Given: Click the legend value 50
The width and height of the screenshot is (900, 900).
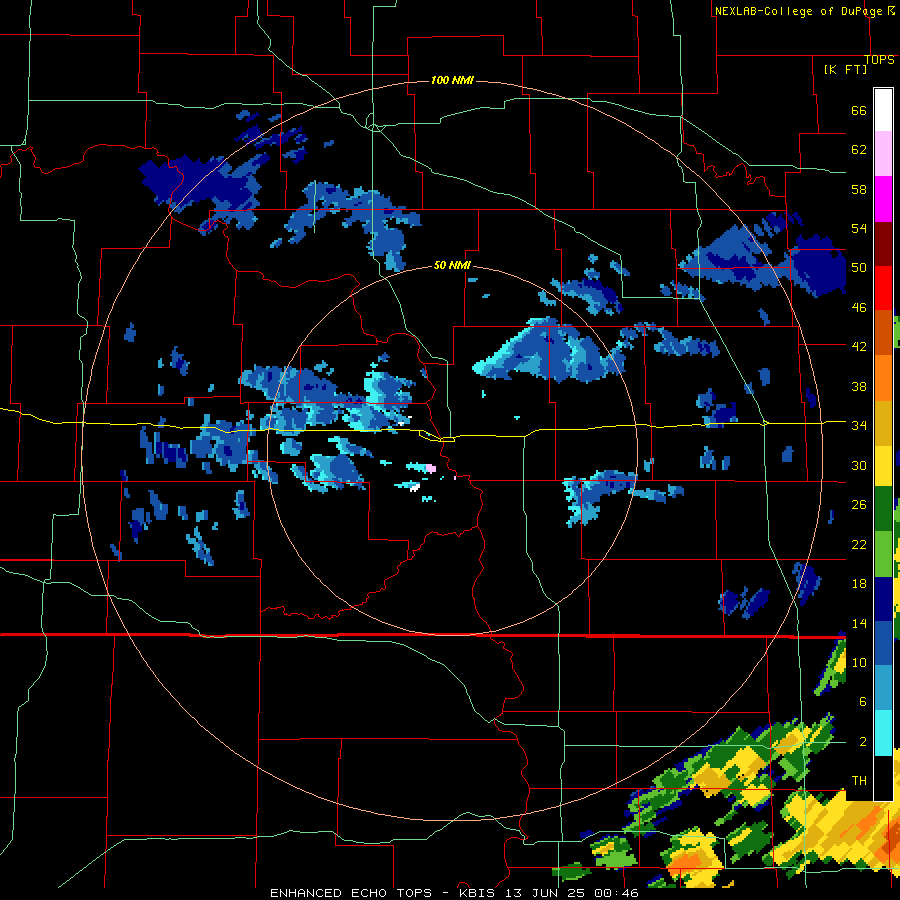Looking at the screenshot, I should tap(859, 268).
